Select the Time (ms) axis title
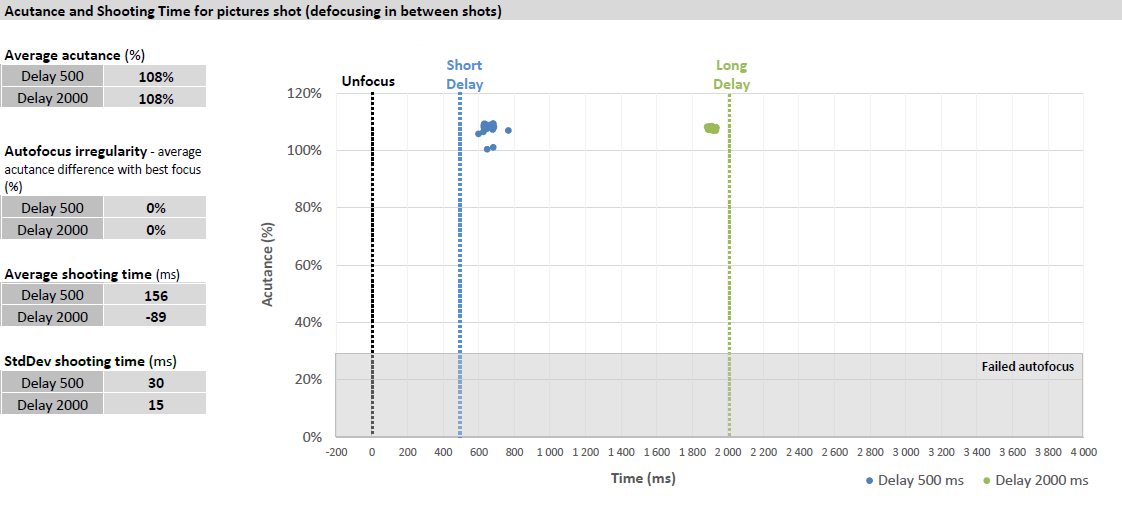 [x=643, y=478]
